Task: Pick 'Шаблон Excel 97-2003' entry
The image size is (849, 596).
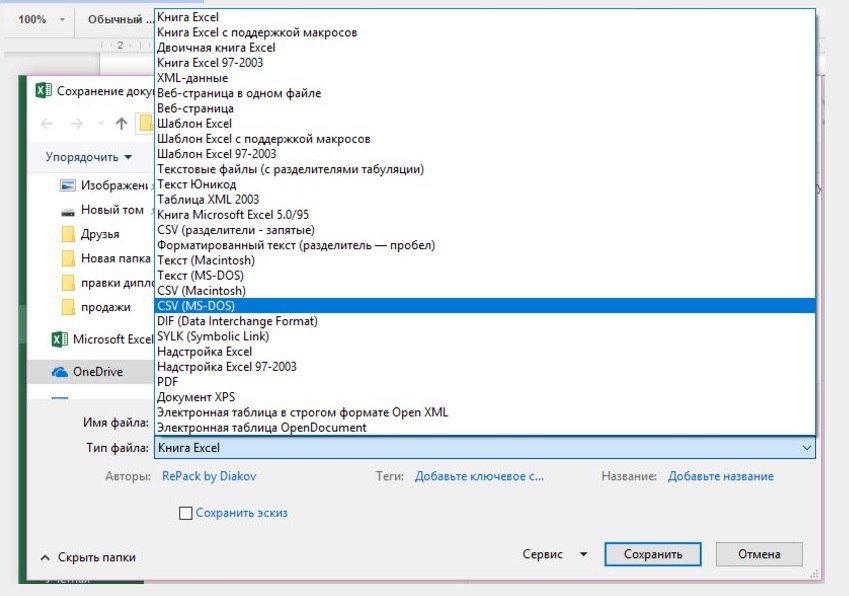Action: click(x=485, y=154)
